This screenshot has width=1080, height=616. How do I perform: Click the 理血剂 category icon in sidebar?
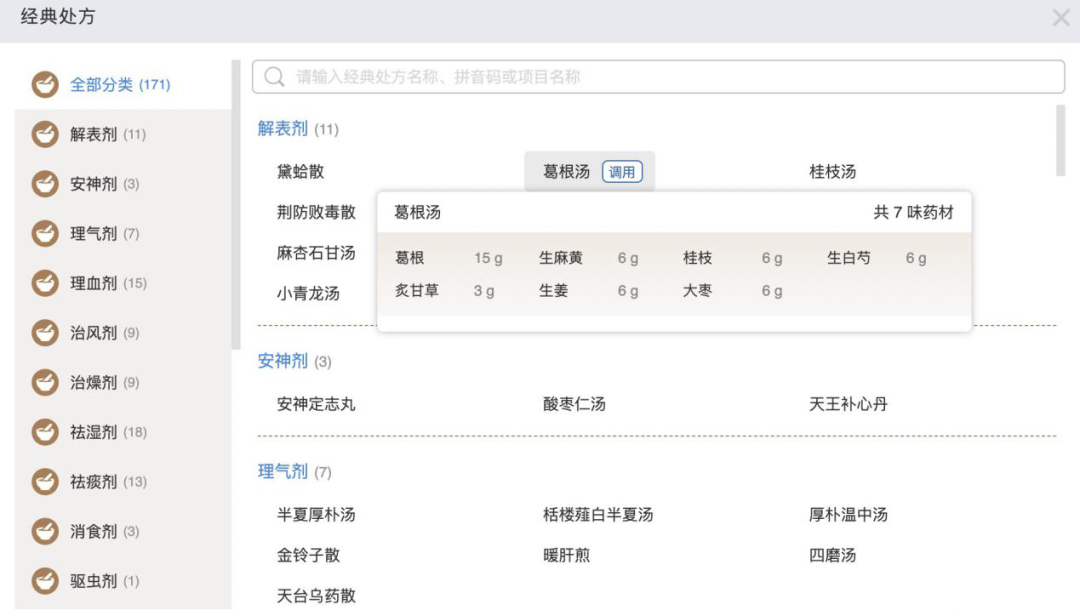coord(45,283)
